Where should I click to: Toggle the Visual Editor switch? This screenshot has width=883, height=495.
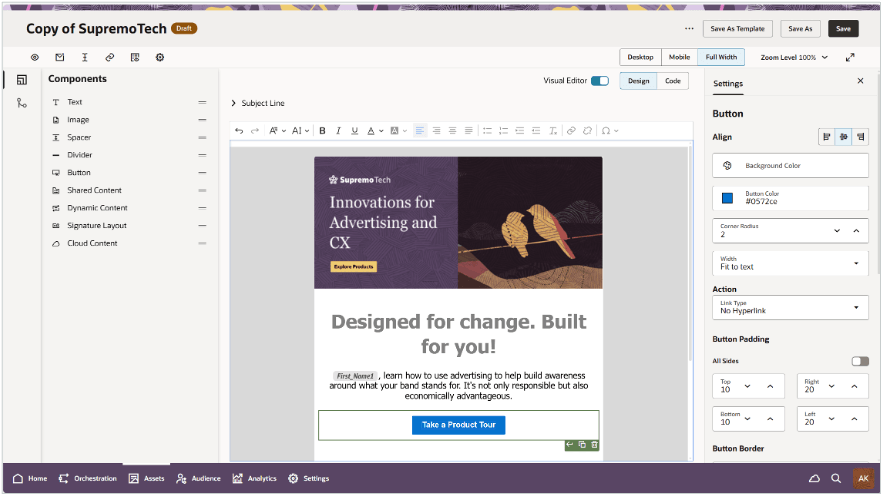[x=600, y=81]
